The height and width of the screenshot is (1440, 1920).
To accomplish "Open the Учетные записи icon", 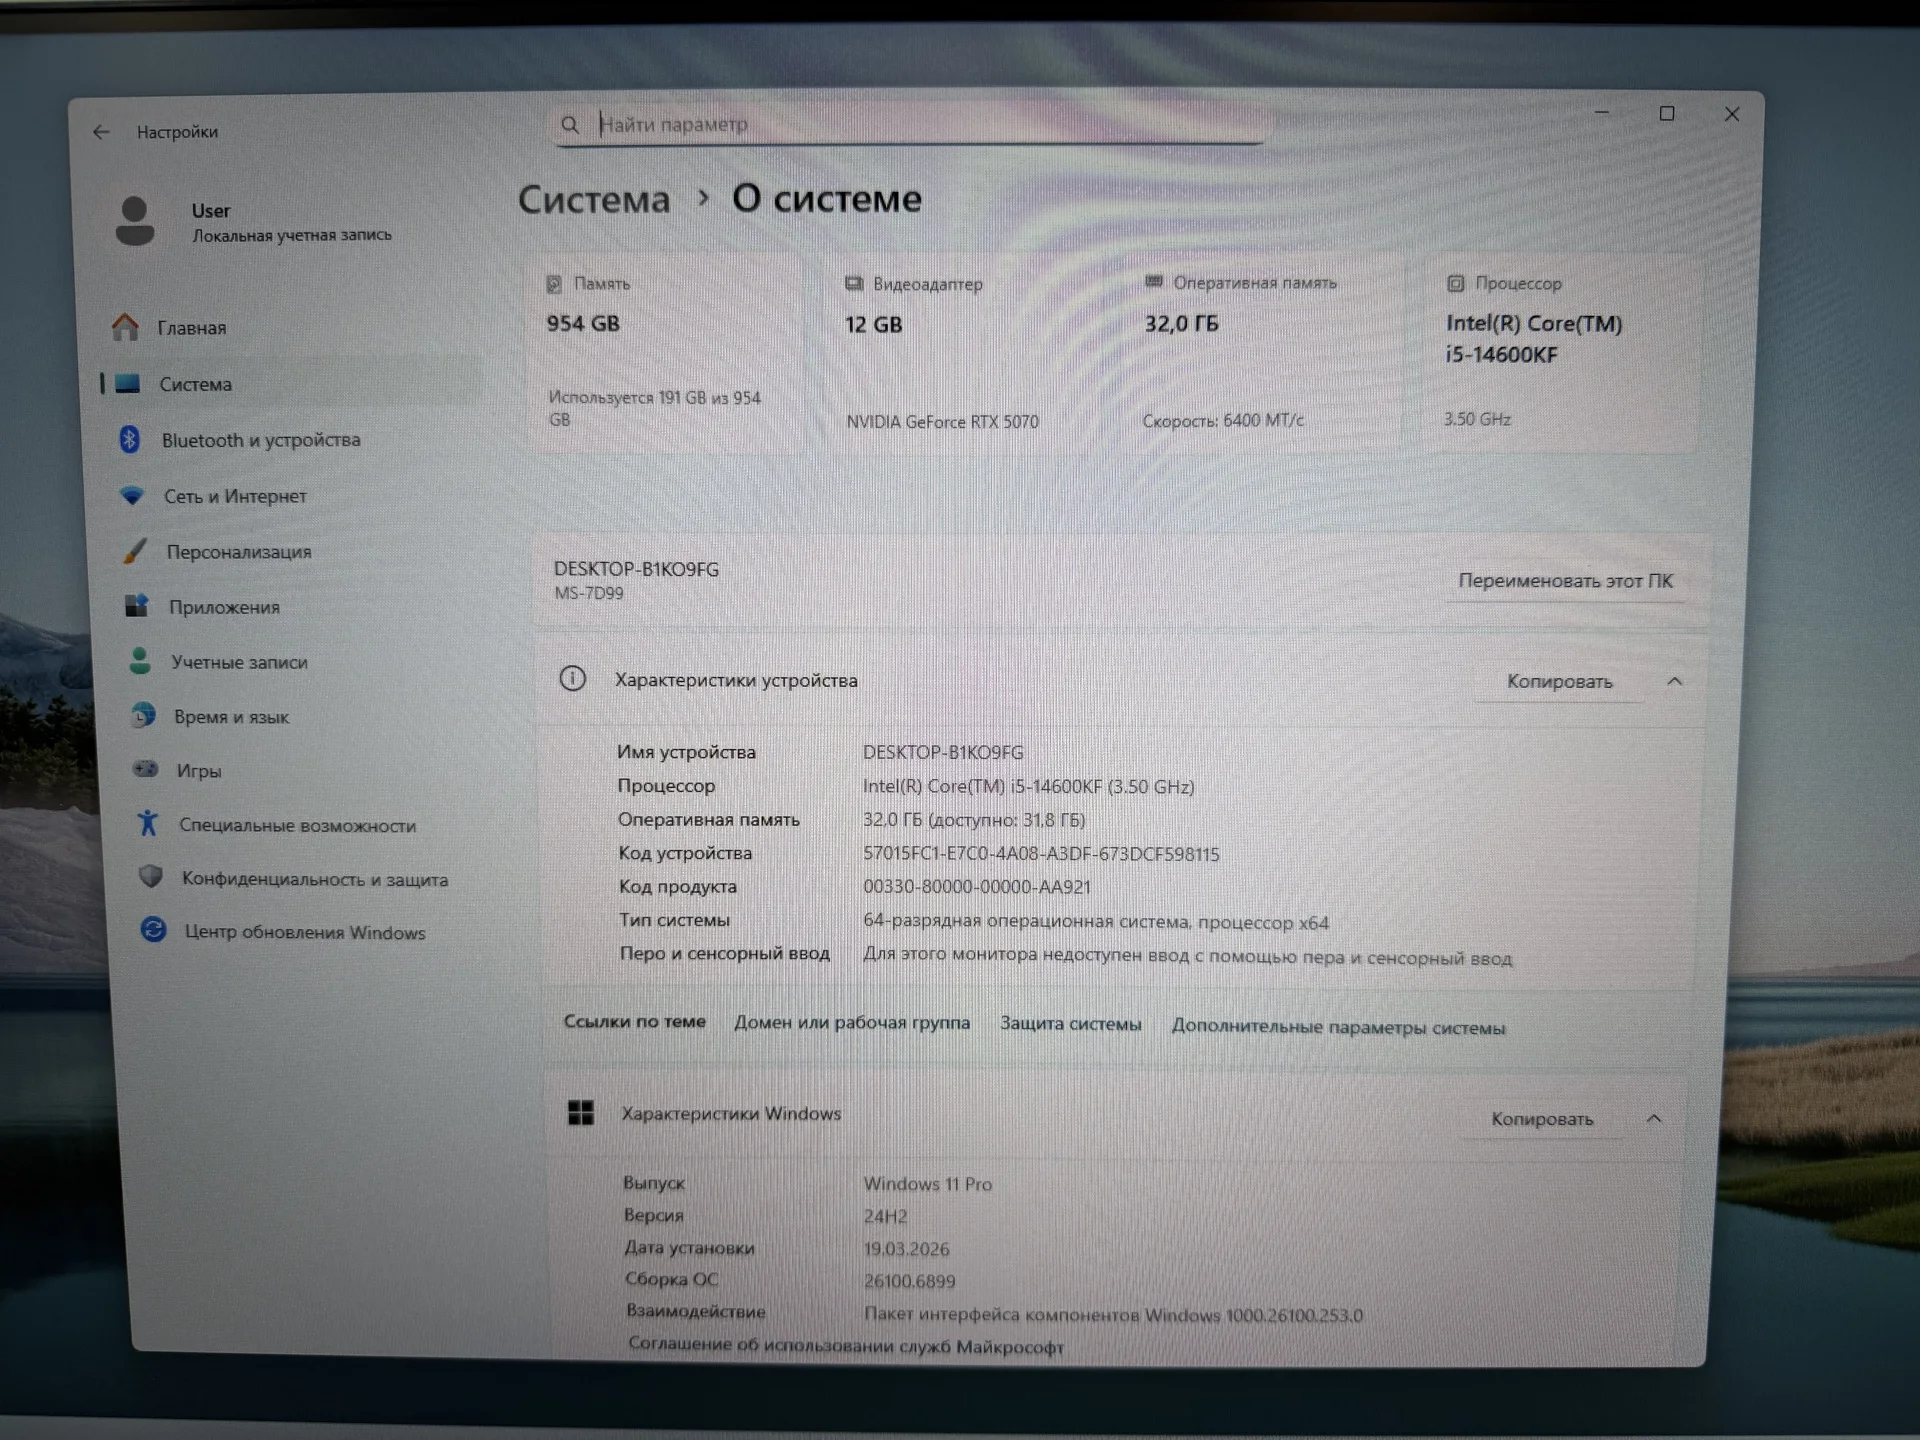I will tap(140, 661).
